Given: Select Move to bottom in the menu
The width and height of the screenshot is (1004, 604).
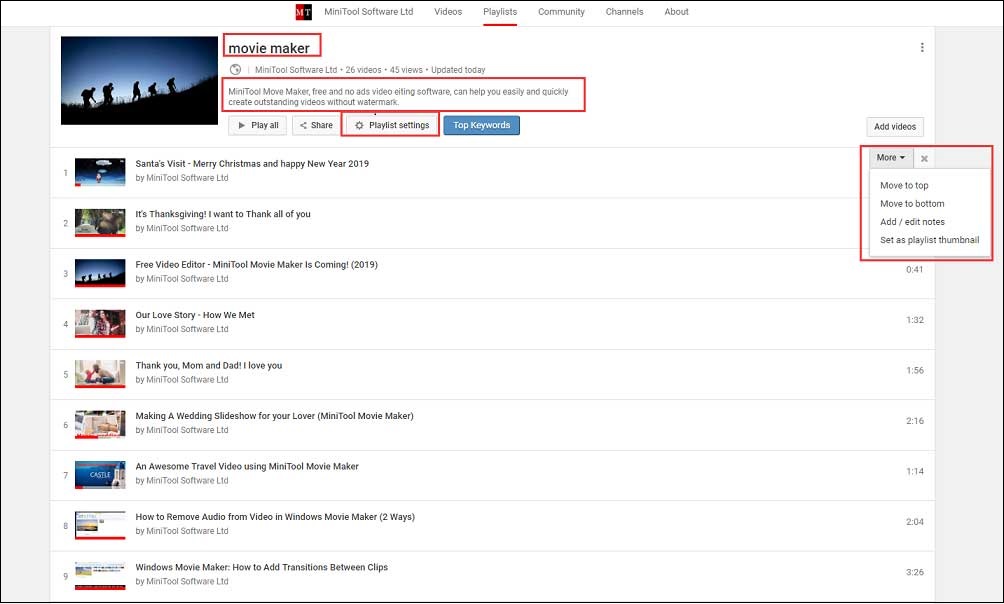Looking at the screenshot, I should tap(910, 203).
